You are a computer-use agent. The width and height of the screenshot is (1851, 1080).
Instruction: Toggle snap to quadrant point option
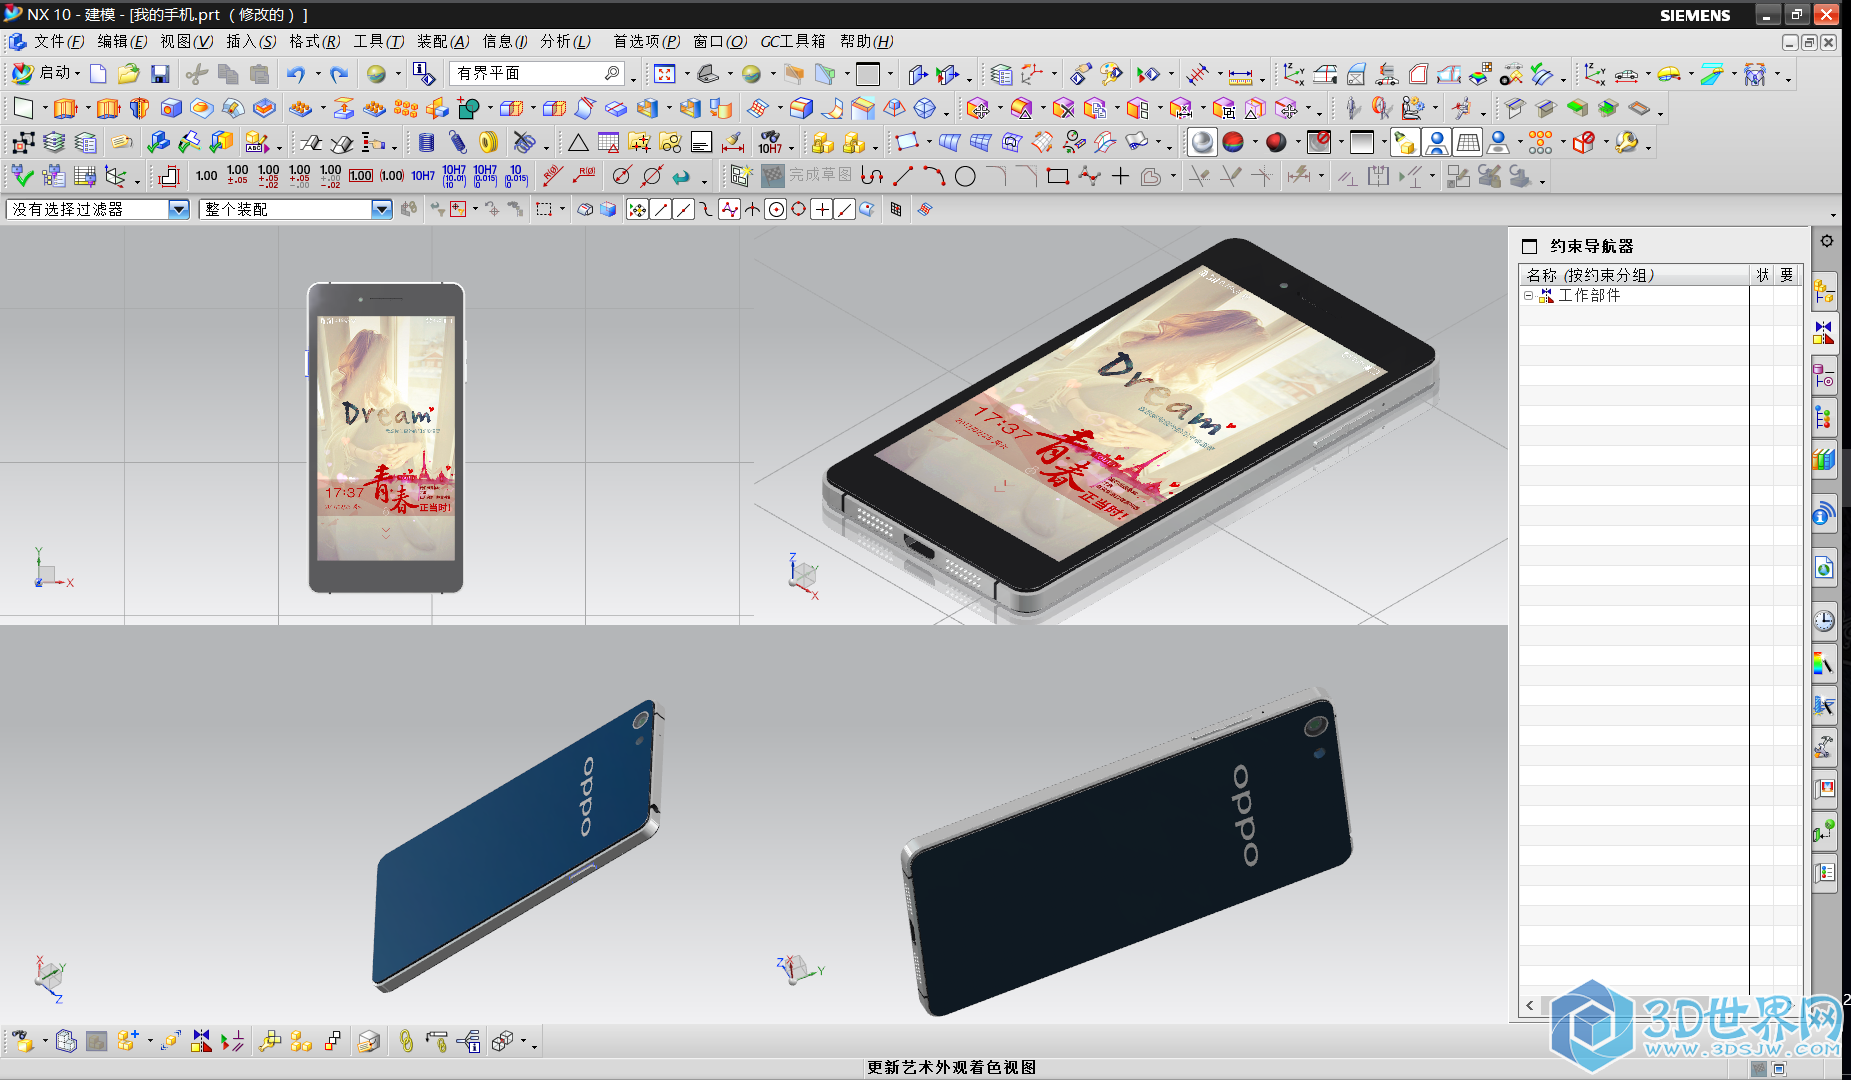tap(798, 209)
